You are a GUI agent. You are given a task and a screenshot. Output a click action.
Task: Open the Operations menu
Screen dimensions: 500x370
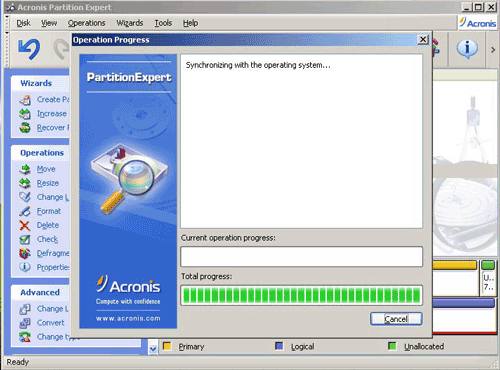click(86, 23)
